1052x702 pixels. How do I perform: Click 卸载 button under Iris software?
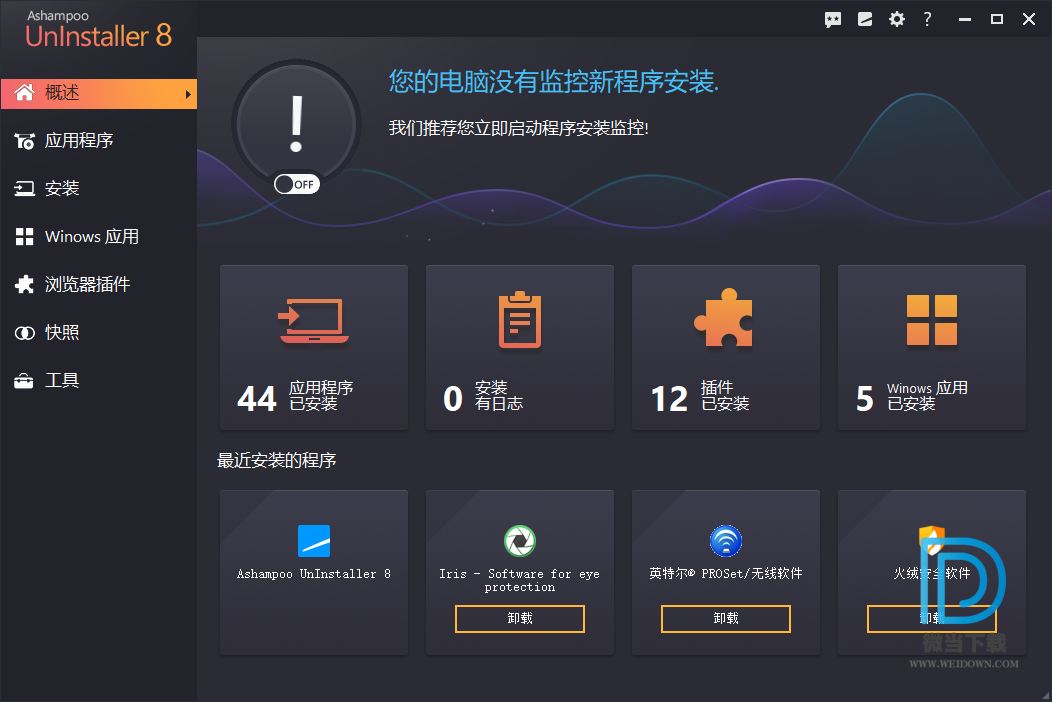(520, 619)
